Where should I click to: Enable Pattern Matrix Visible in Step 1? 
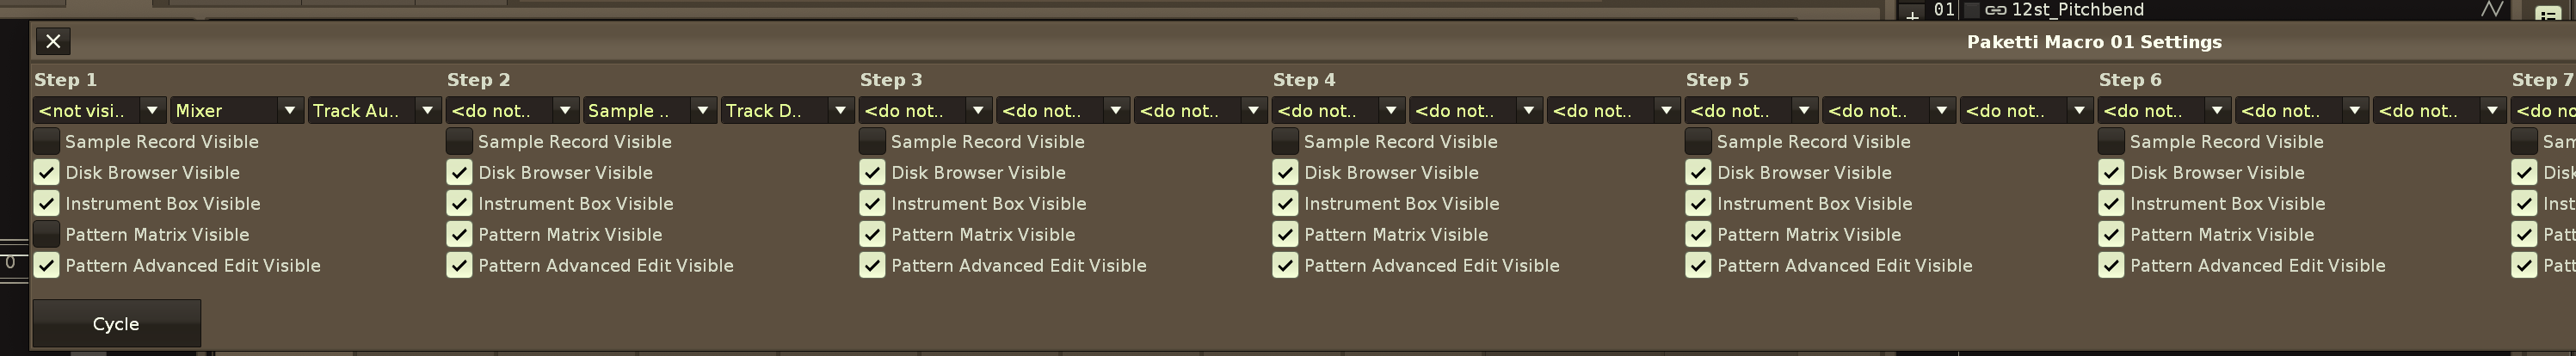coord(47,235)
